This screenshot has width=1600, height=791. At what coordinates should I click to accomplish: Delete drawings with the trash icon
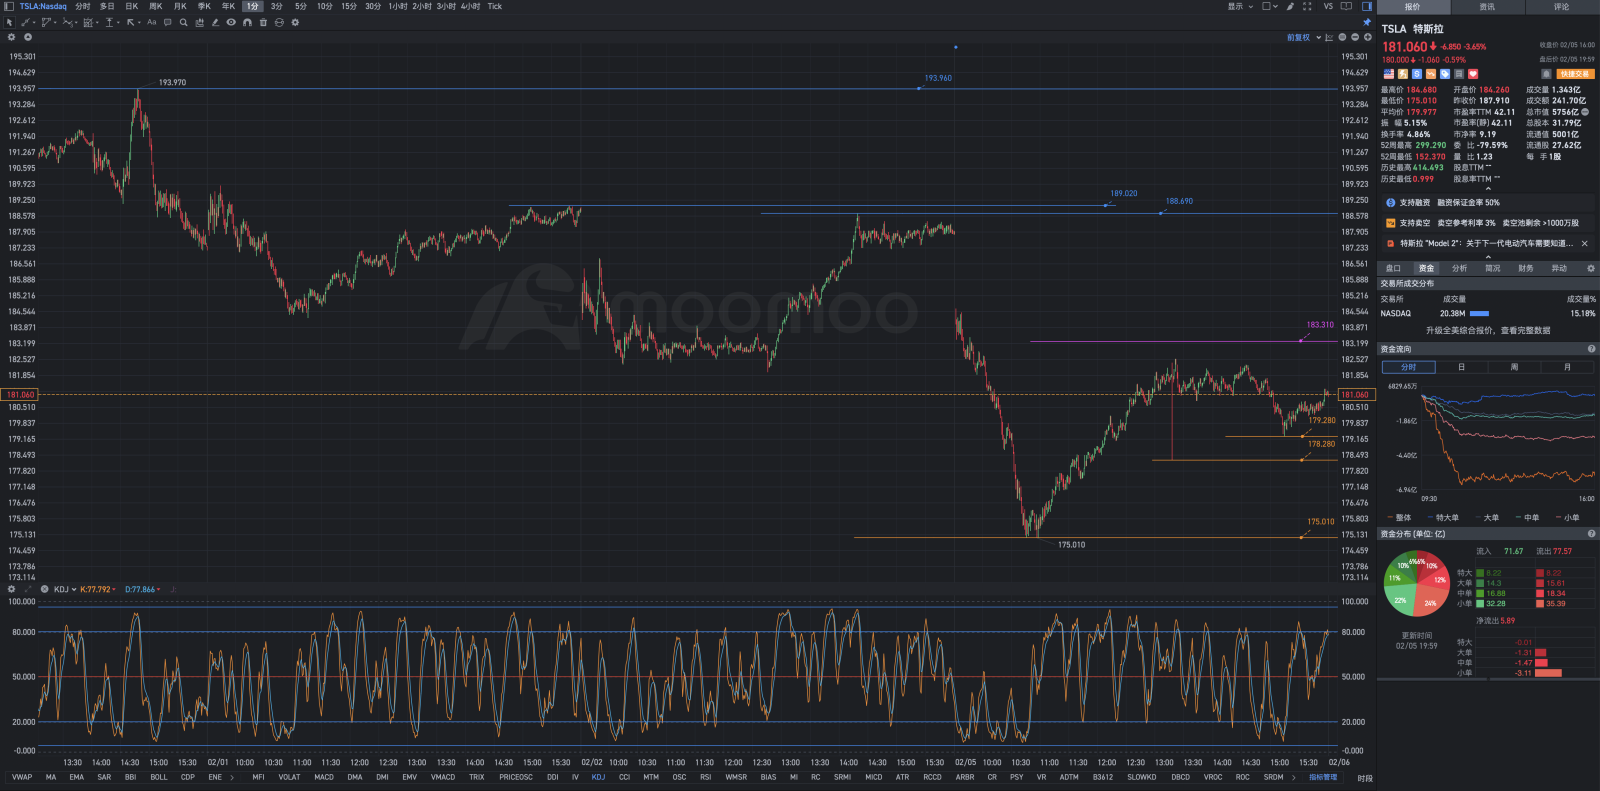(x=263, y=22)
